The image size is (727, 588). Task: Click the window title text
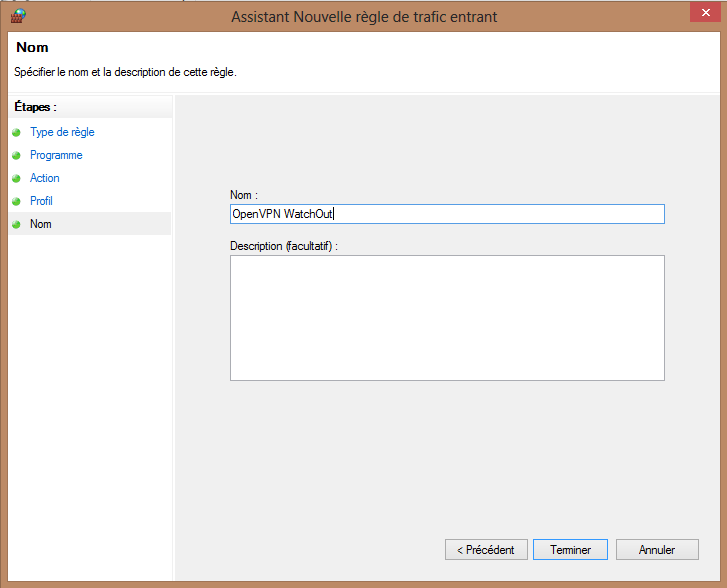click(364, 17)
